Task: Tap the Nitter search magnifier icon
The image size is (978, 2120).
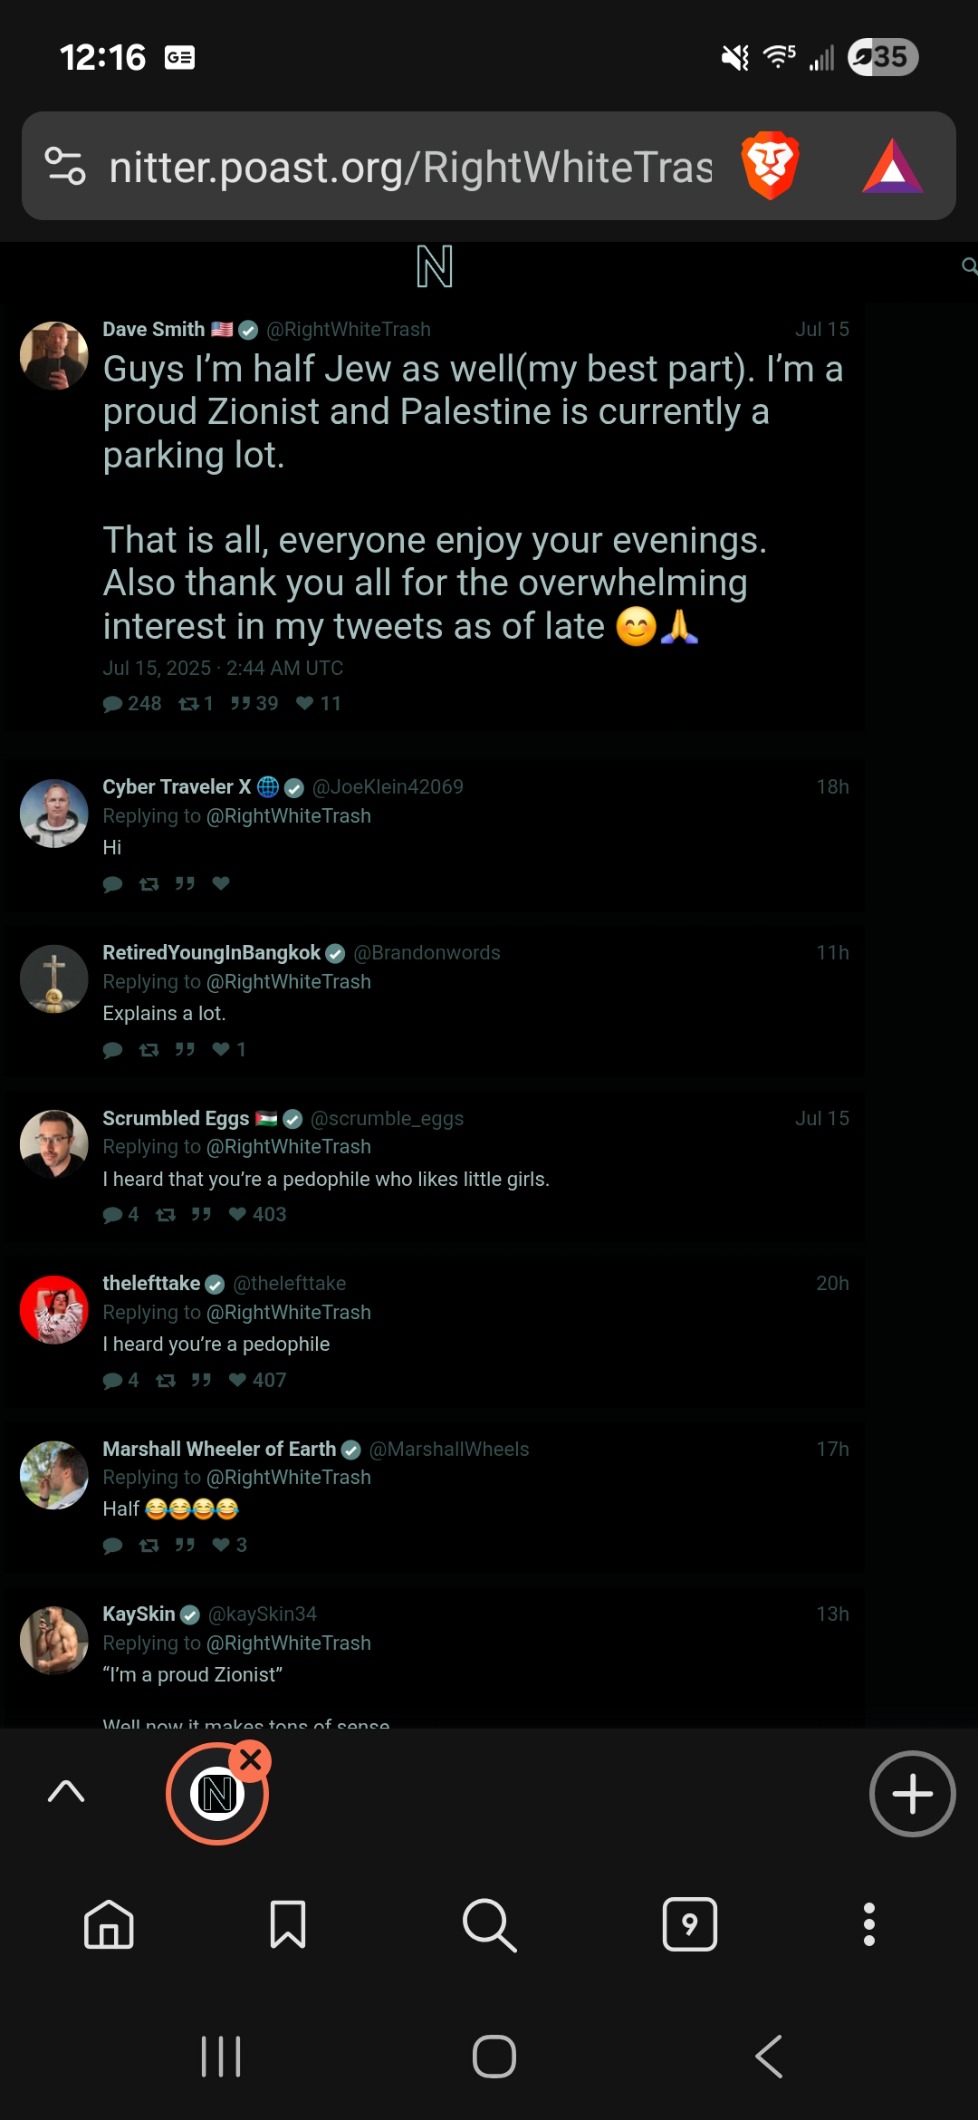Action: 968,266
